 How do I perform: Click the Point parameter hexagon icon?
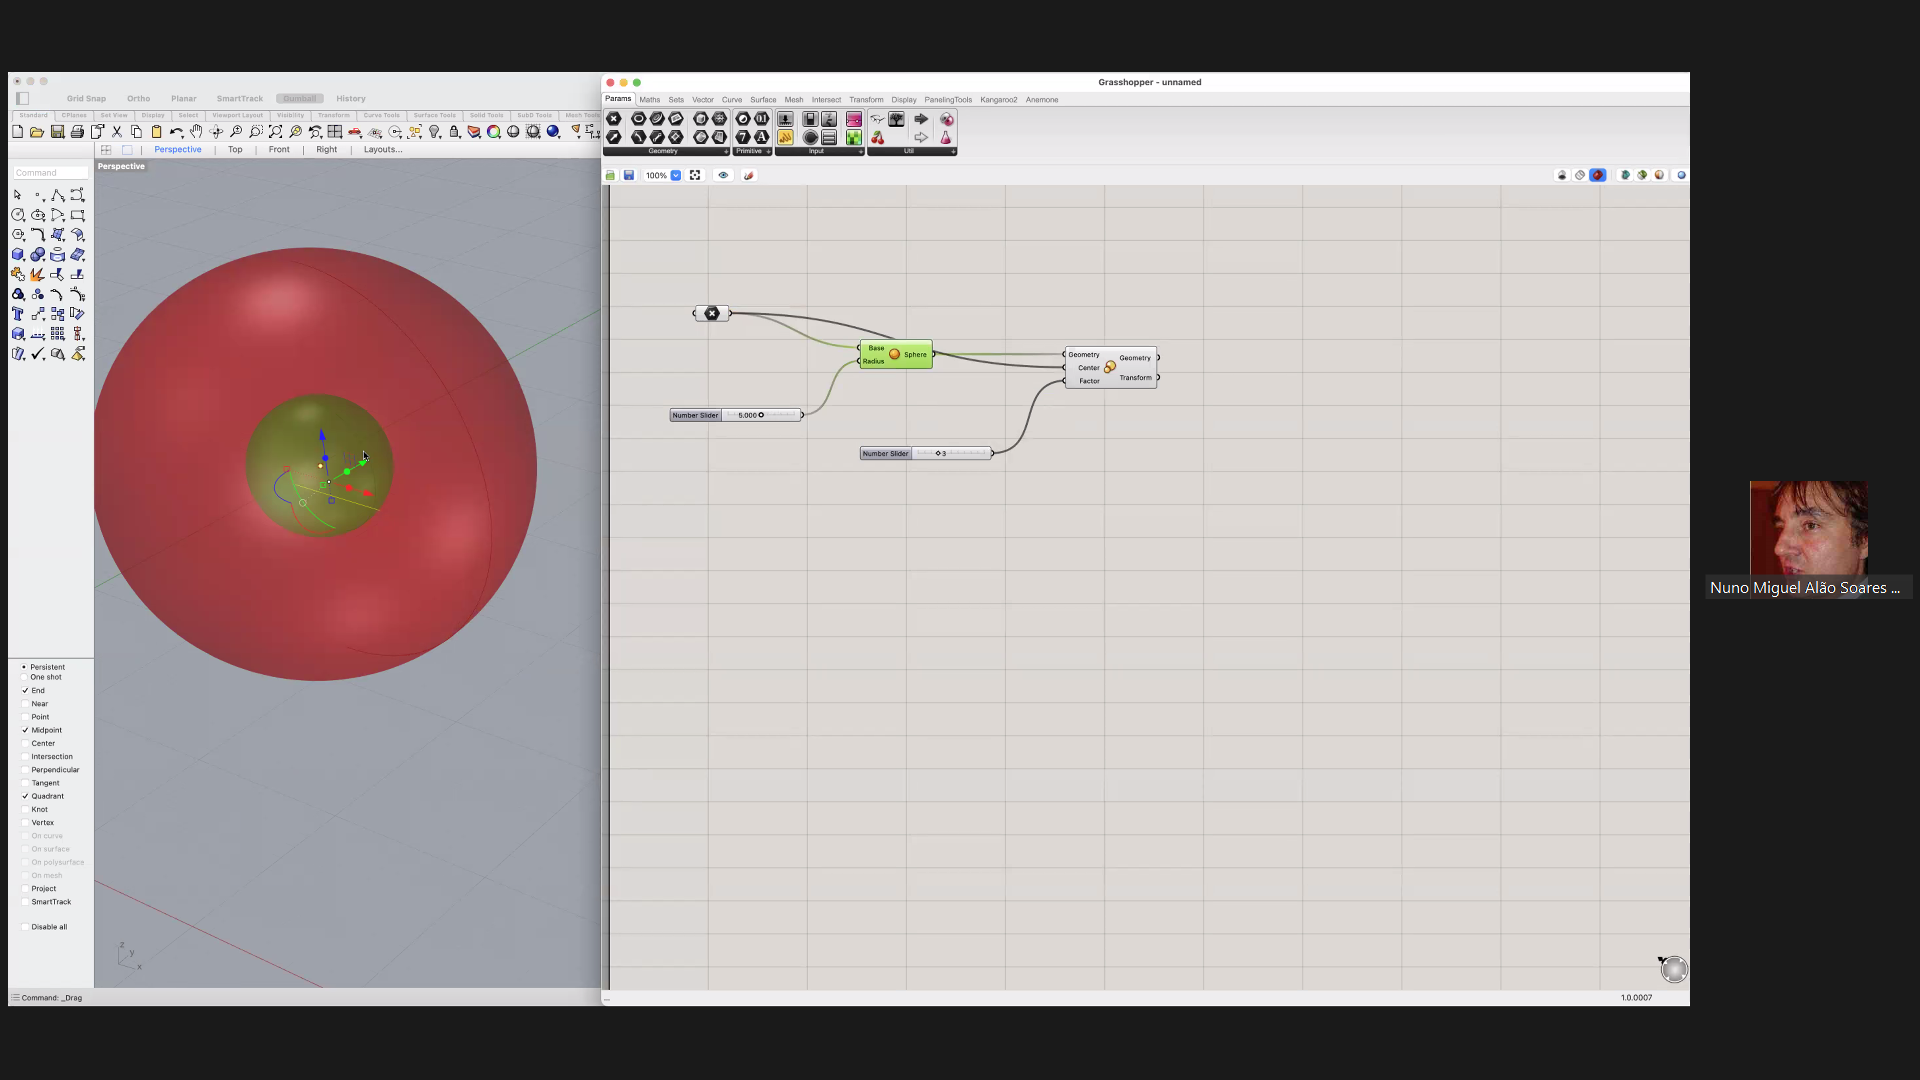click(x=614, y=119)
